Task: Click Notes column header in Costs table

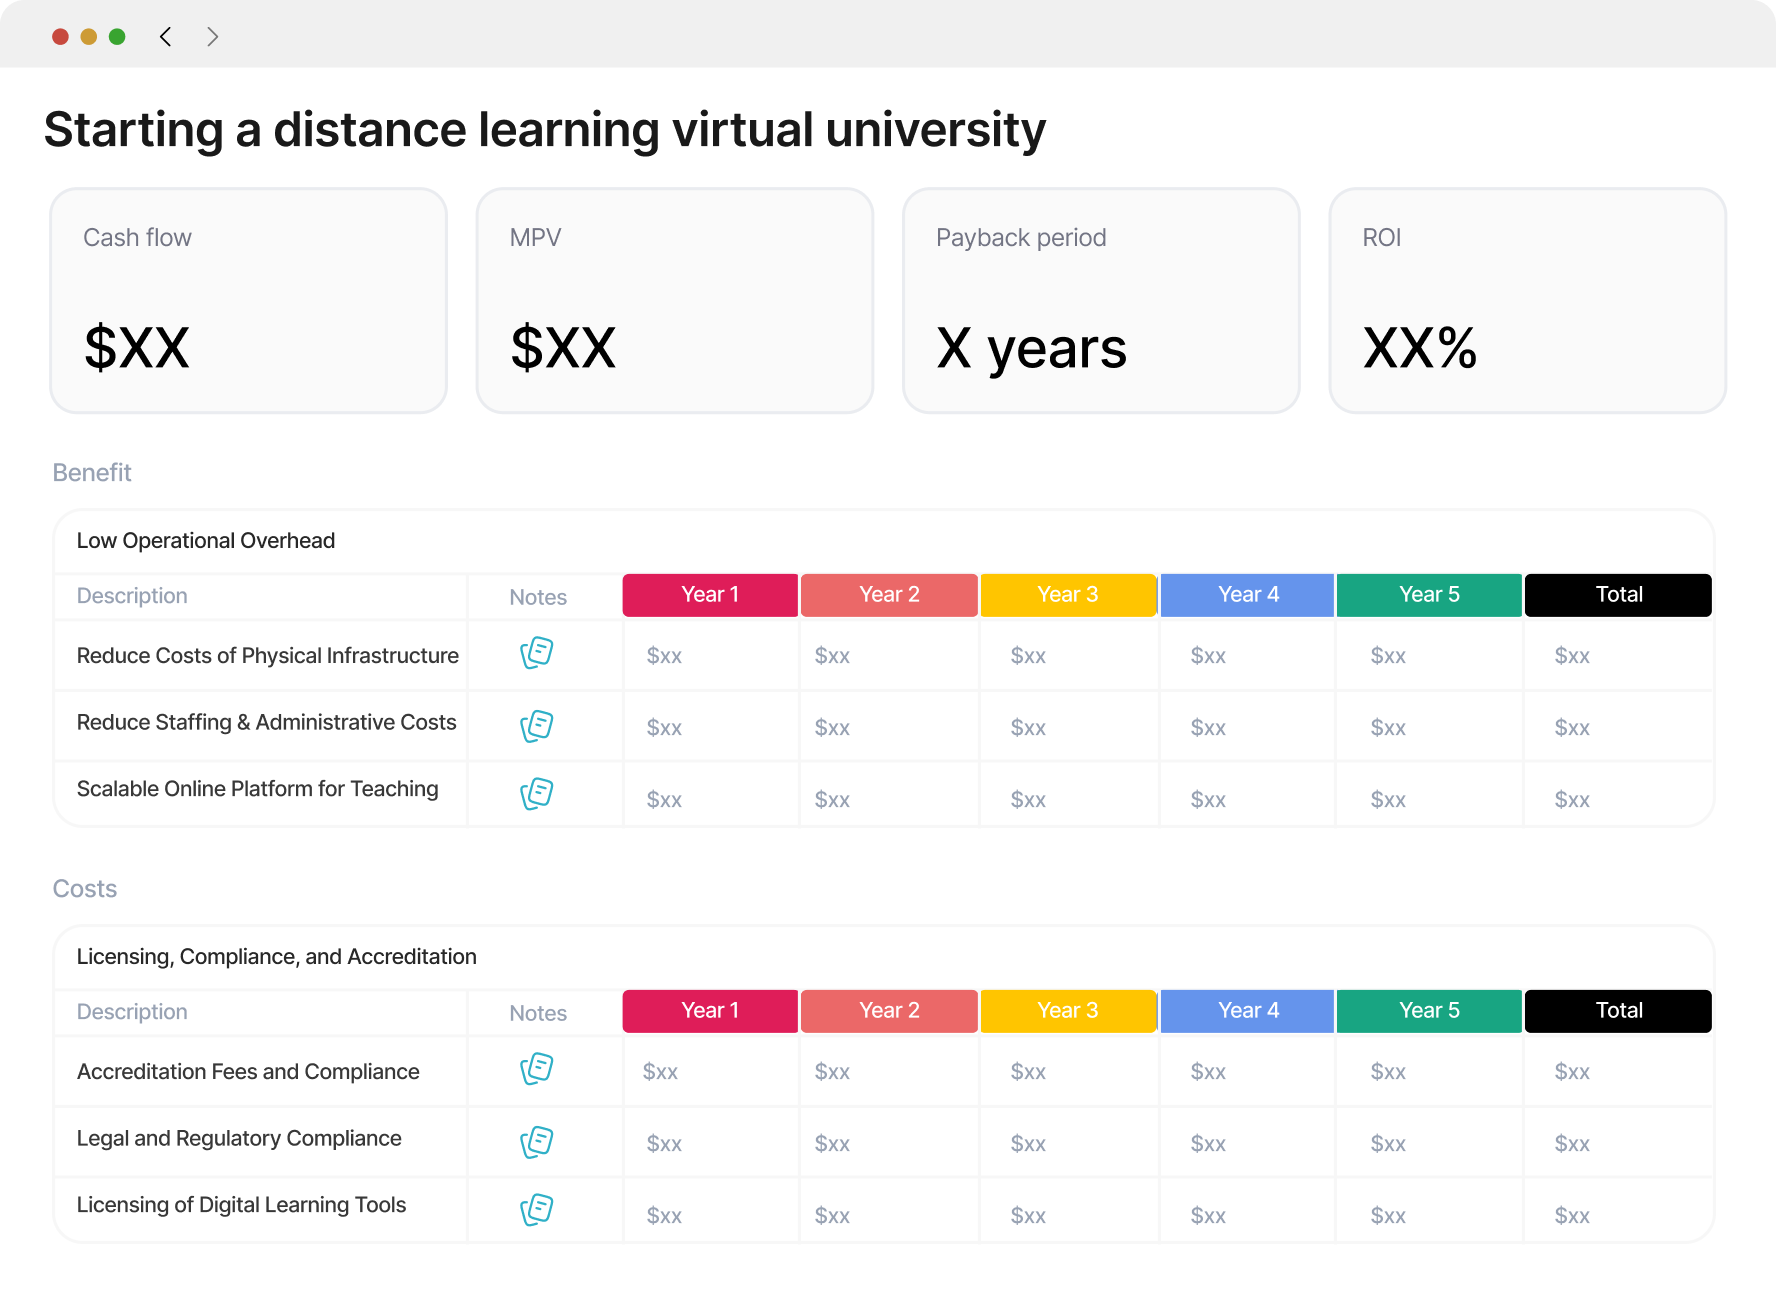Action: [538, 1013]
